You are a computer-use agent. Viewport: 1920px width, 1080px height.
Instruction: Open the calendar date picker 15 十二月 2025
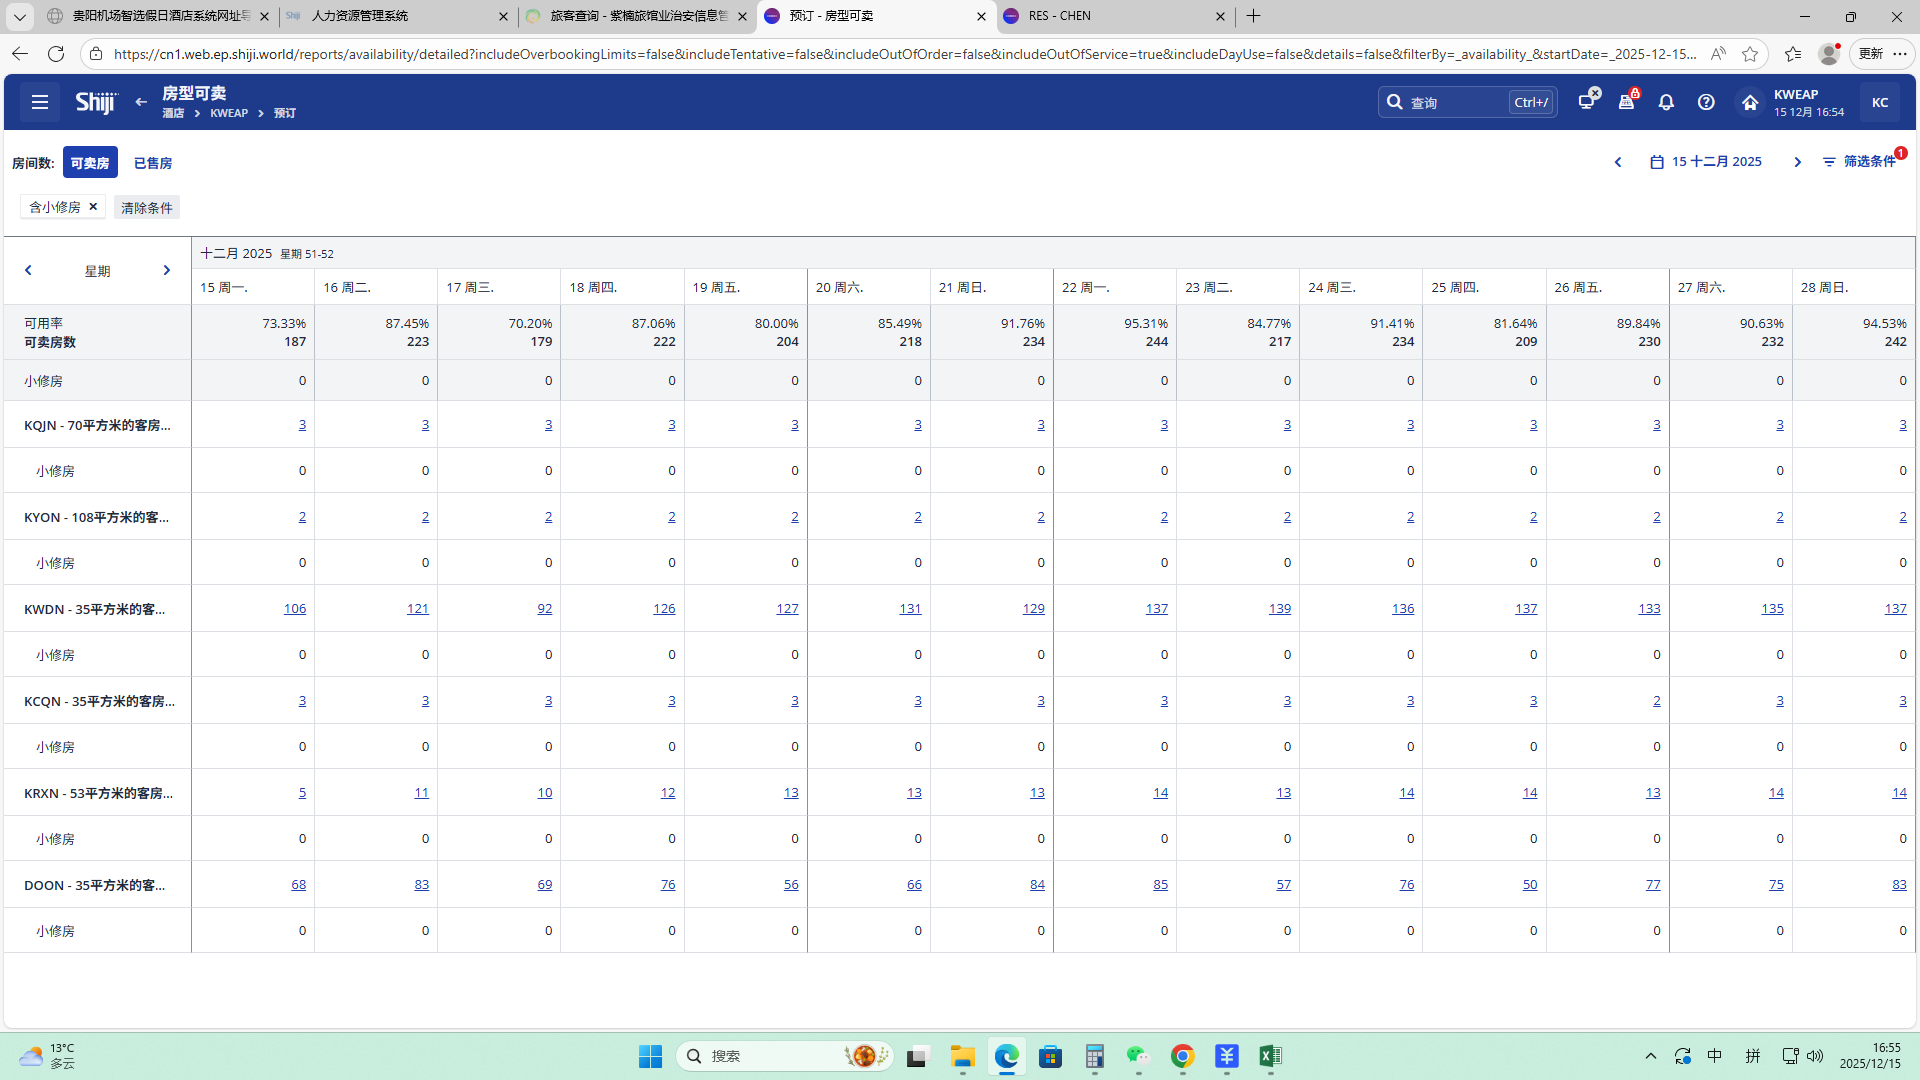pyautogui.click(x=1706, y=162)
